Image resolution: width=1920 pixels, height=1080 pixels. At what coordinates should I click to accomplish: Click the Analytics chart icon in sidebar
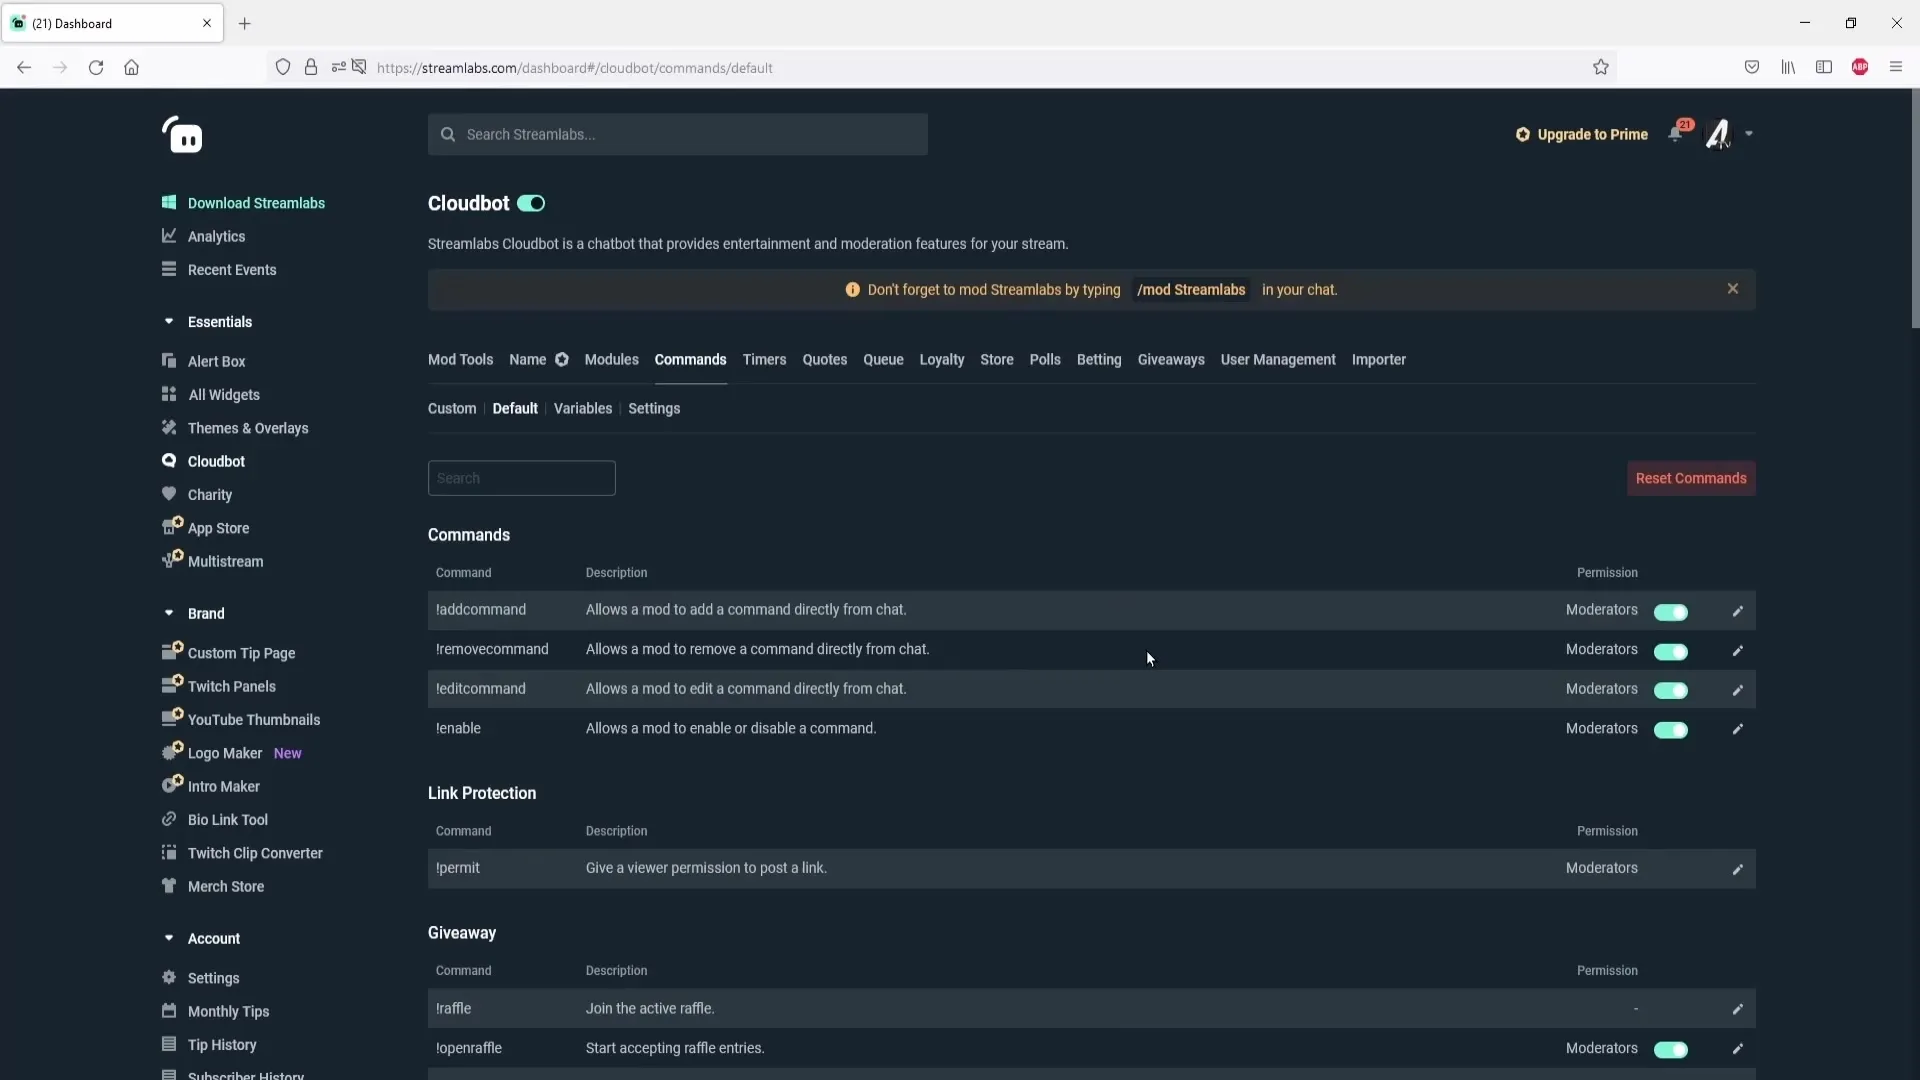point(169,236)
